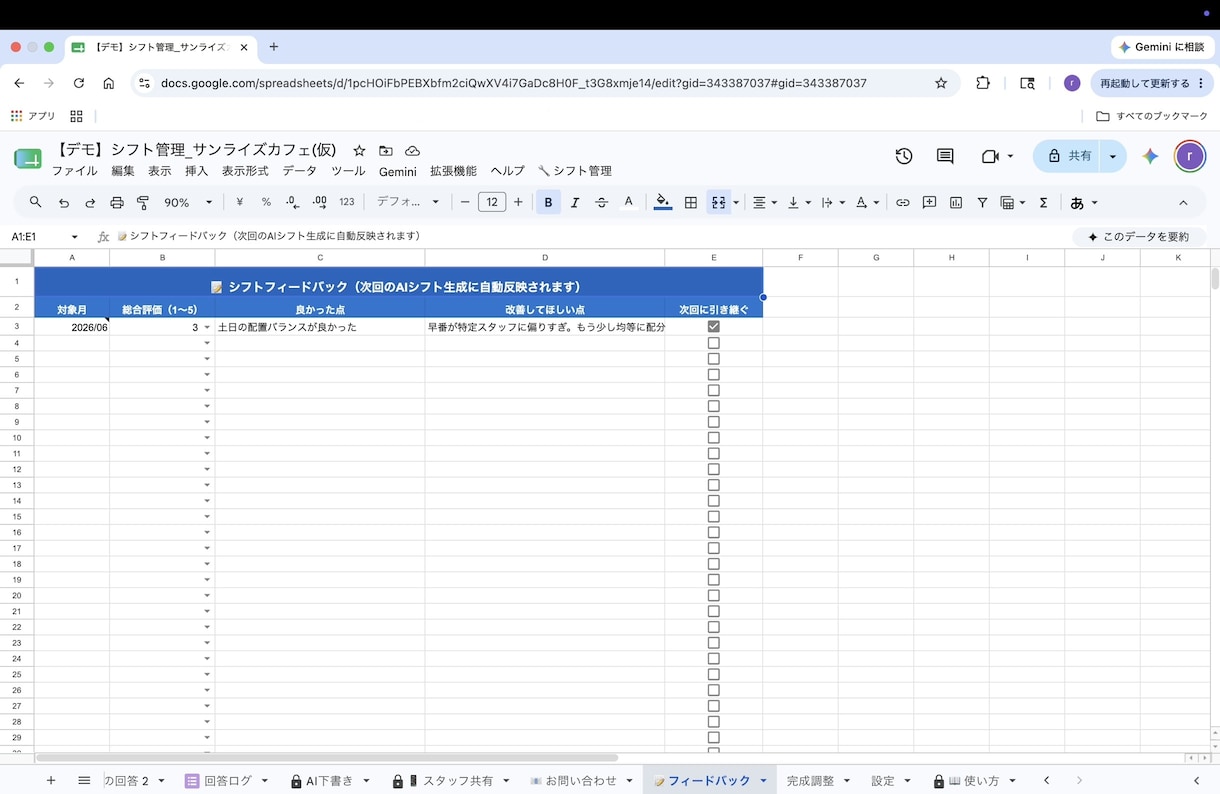Open font family dropdown

pyautogui.click(x=408, y=202)
